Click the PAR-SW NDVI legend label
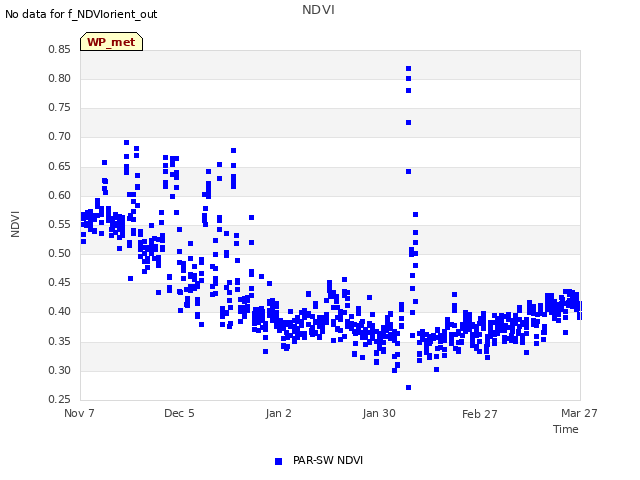This screenshot has height=480, width=640. [328, 460]
